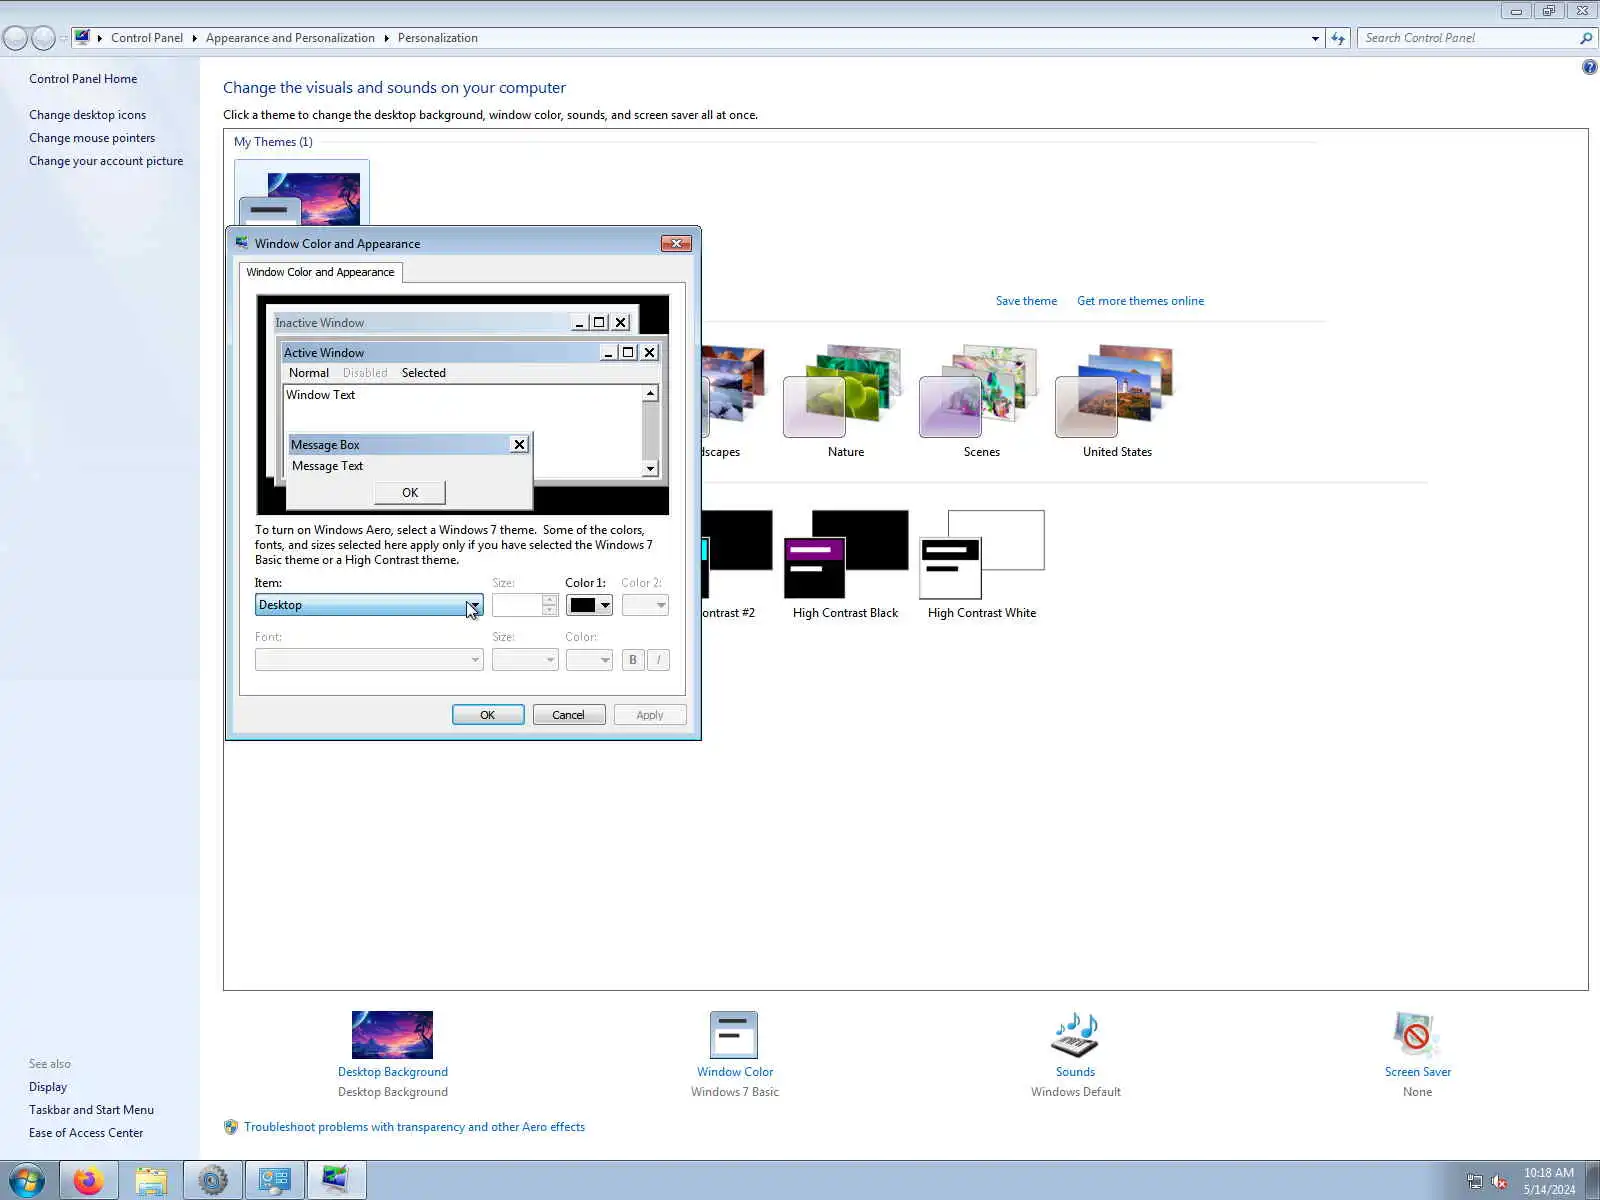Select the unsaved theme under My Themes

coord(302,194)
